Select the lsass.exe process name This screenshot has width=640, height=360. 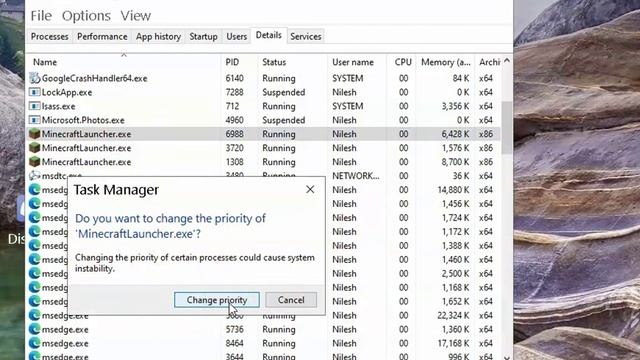click(x=58, y=106)
